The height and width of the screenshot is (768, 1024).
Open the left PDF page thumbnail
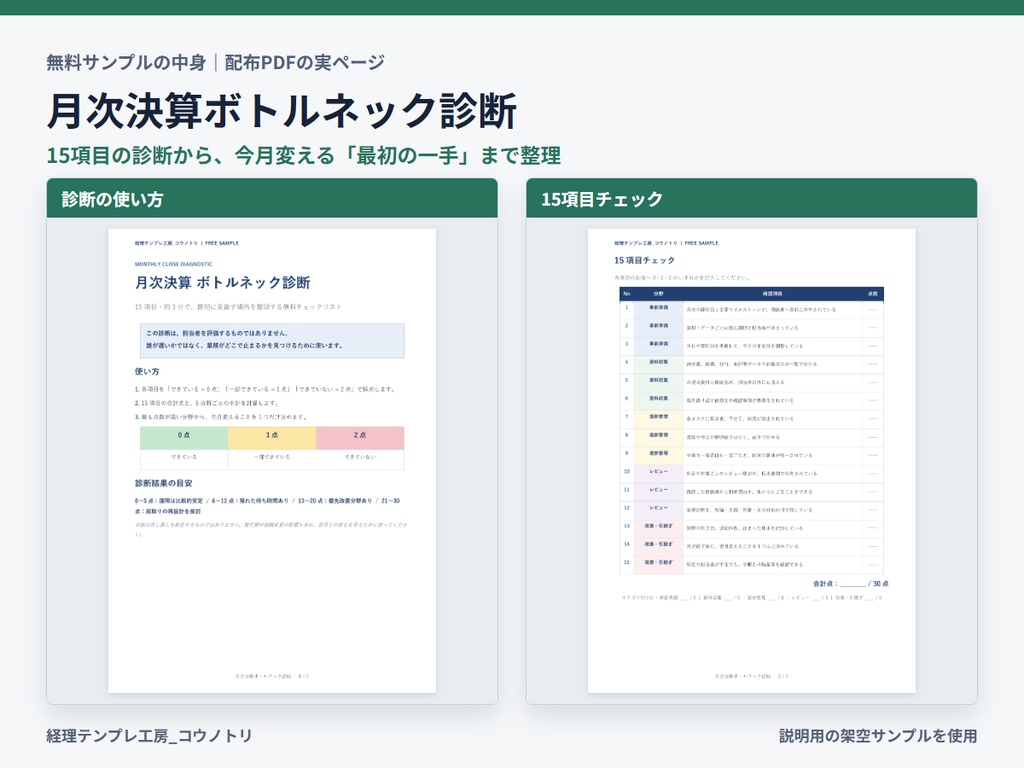click(272, 460)
